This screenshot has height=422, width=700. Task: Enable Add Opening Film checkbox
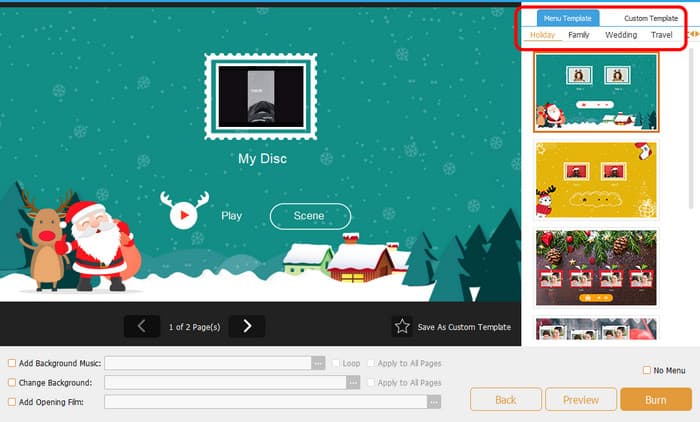click(12, 402)
